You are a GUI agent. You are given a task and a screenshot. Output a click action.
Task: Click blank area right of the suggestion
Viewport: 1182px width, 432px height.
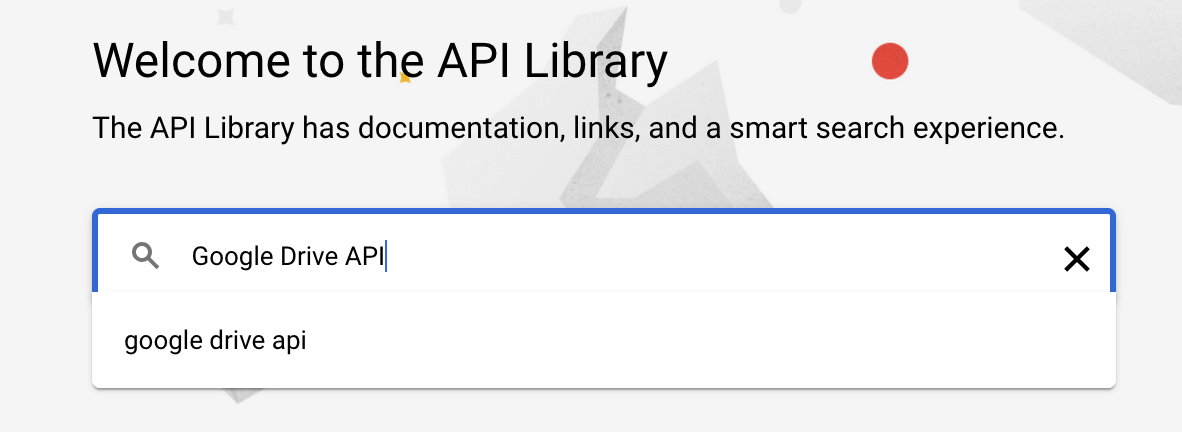(x=700, y=341)
